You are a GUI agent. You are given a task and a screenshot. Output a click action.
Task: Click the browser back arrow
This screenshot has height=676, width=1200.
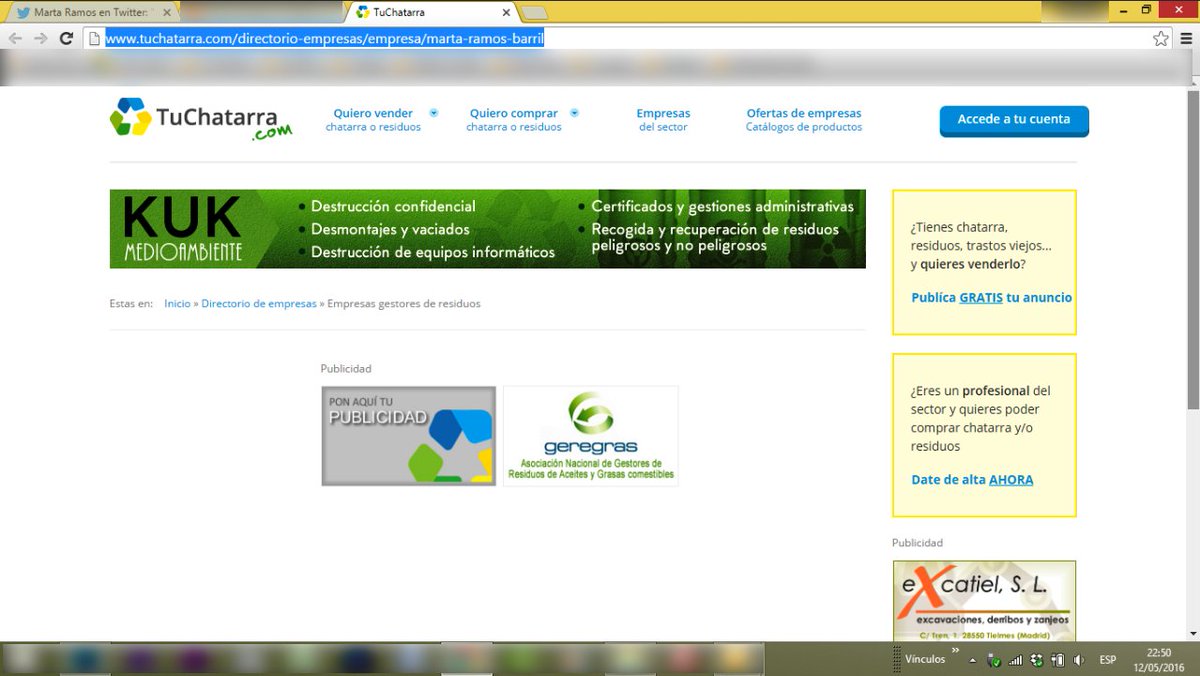pos(15,39)
